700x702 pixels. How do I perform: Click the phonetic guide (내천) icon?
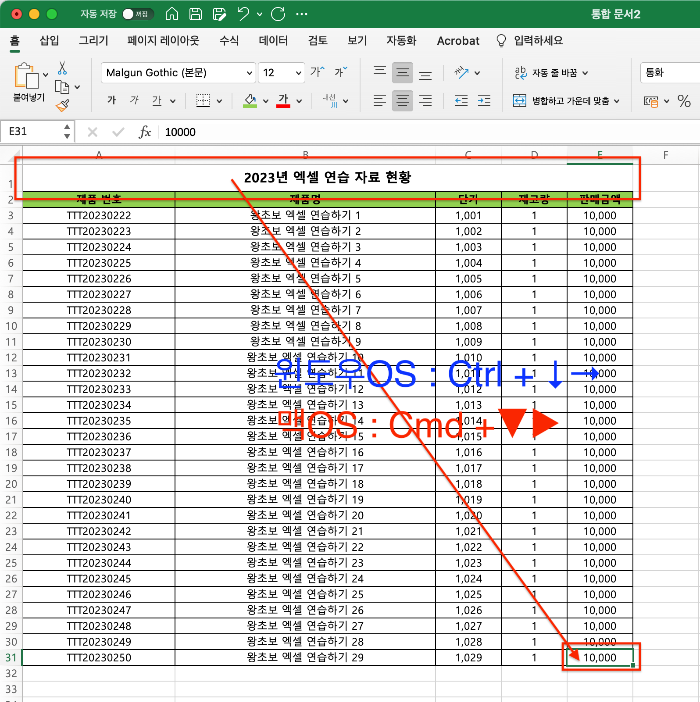(330, 101)
